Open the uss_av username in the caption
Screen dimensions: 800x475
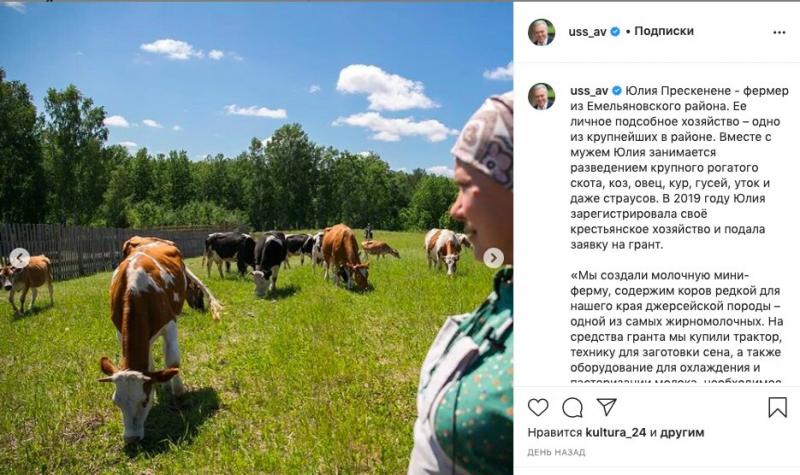pyautogui.click(x=589, y=91)
